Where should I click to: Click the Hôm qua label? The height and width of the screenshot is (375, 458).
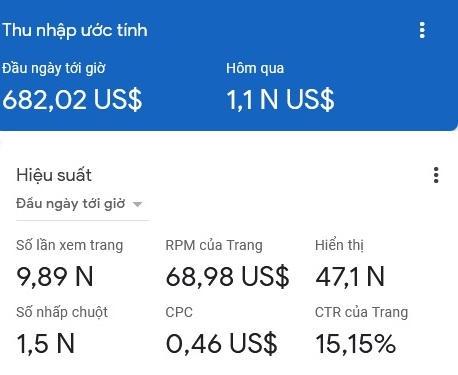click(255, 68)
